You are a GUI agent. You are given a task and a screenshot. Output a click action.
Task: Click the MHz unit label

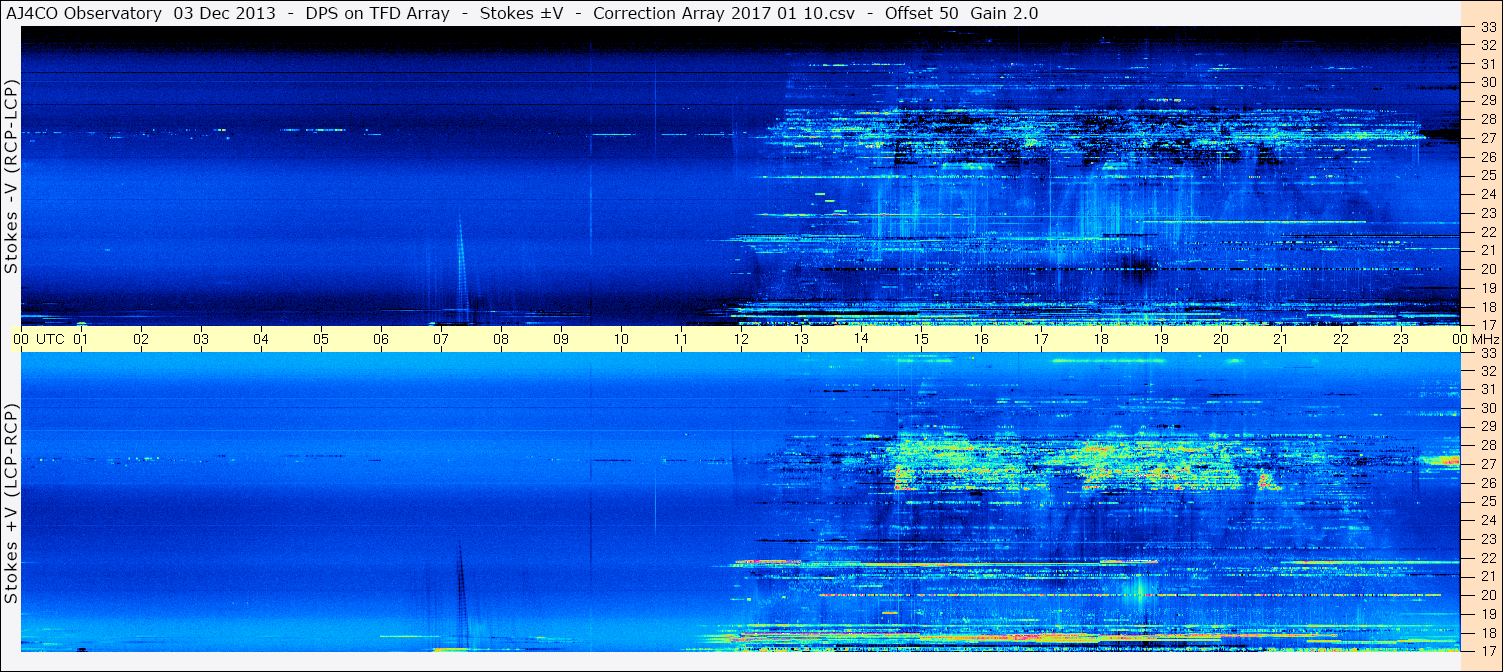1486,339
